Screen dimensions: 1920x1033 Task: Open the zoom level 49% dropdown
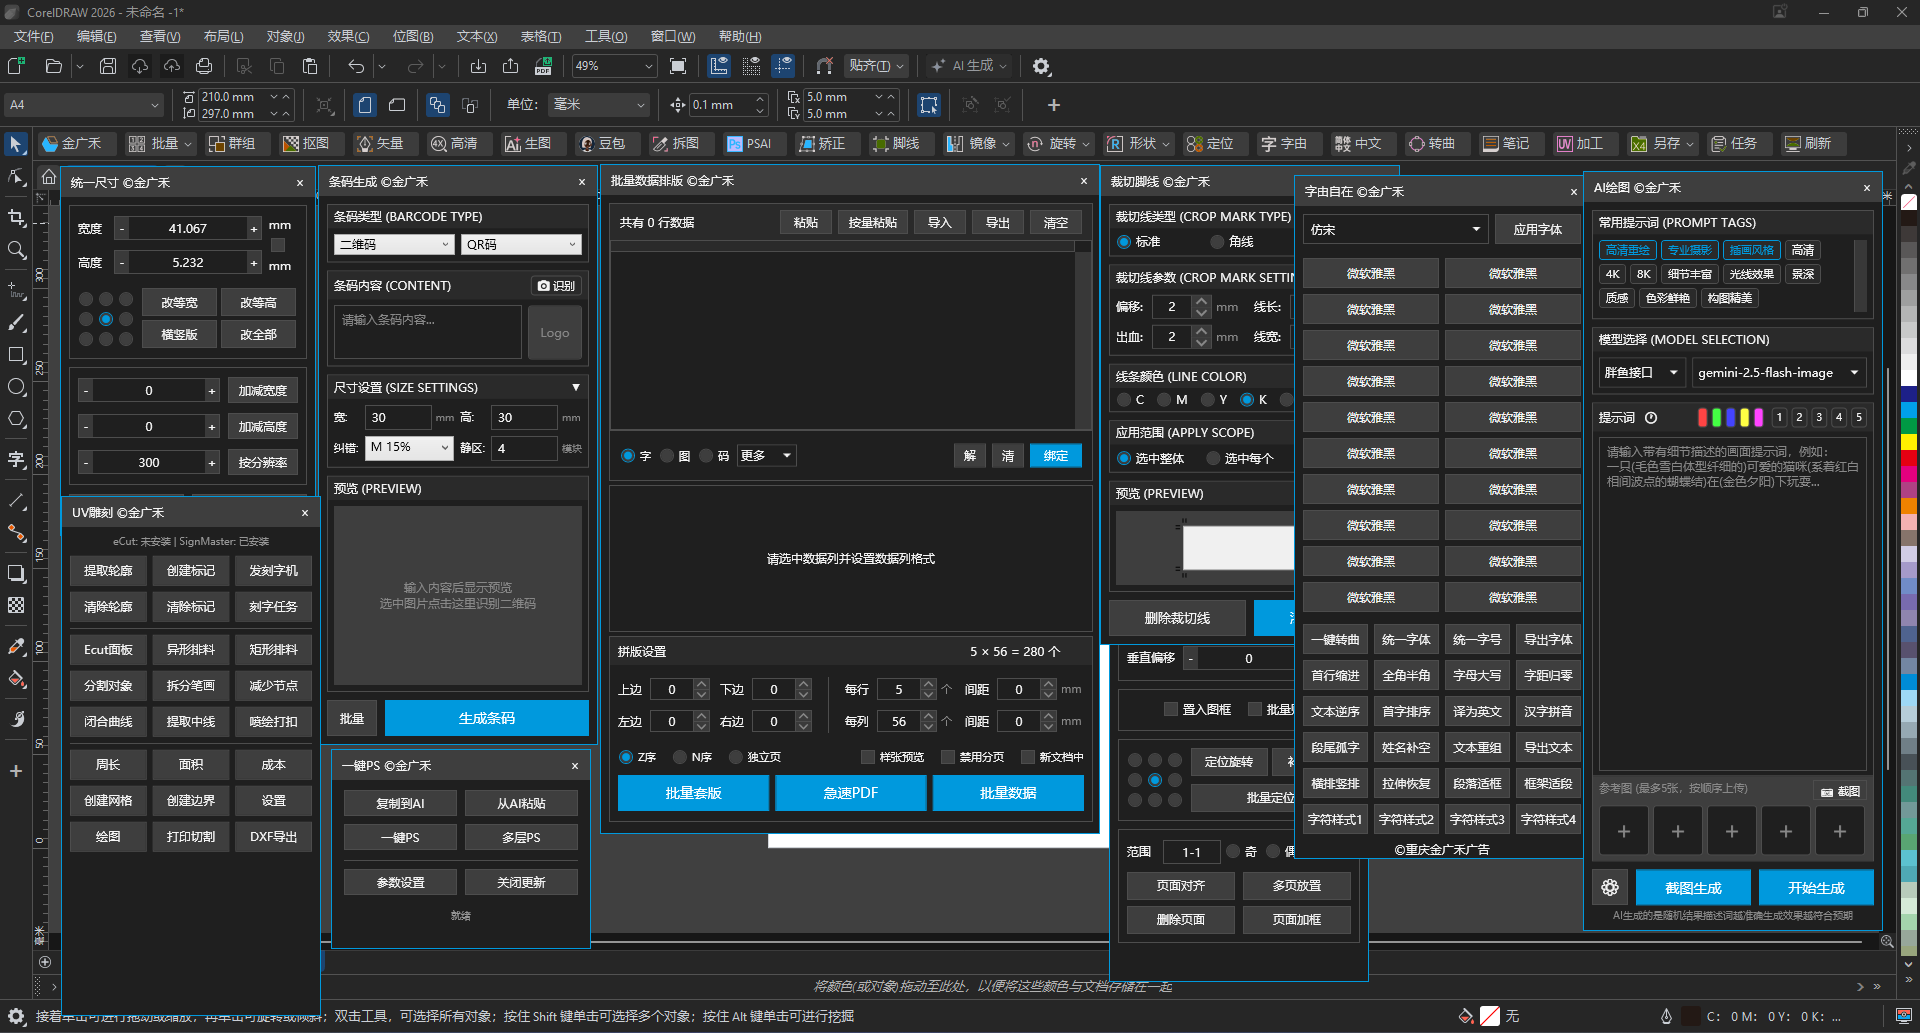point(648,66)
